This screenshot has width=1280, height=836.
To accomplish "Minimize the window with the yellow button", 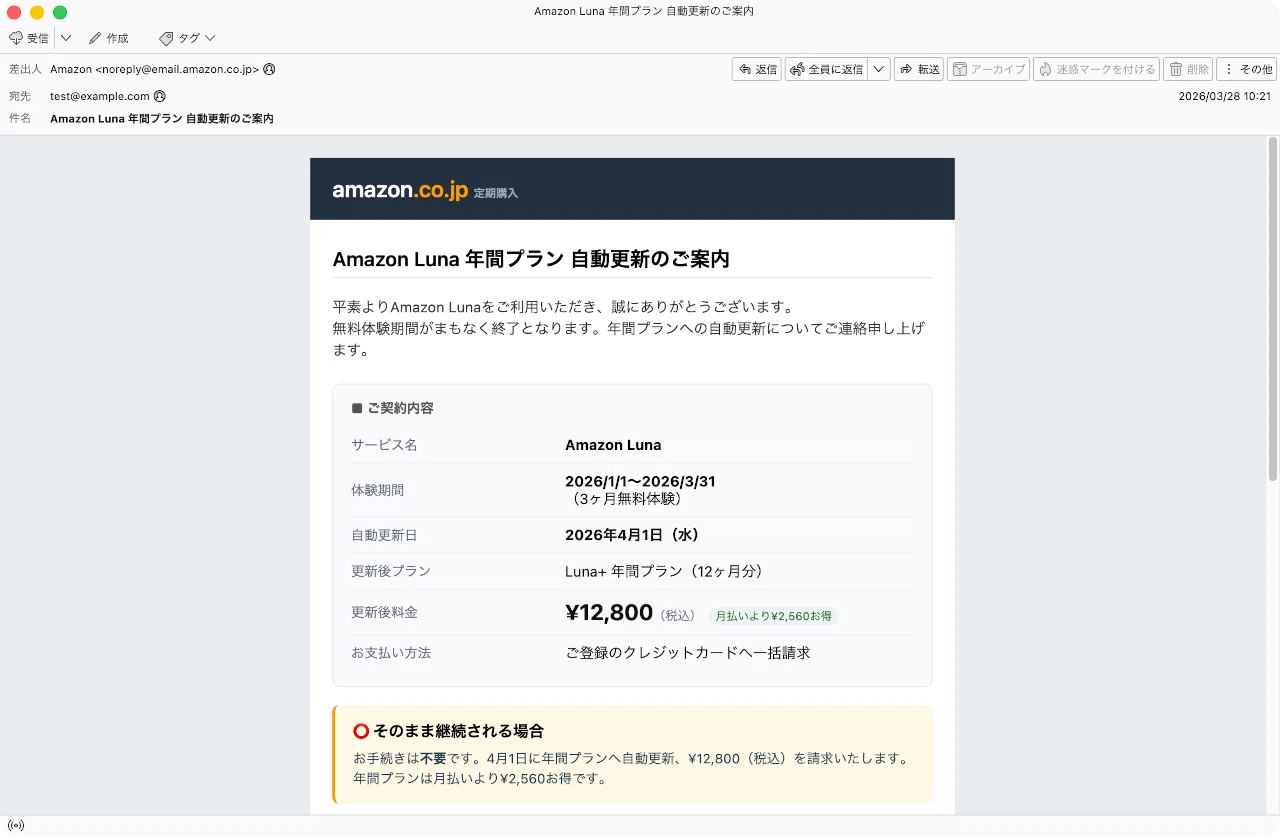I will 37,12.
